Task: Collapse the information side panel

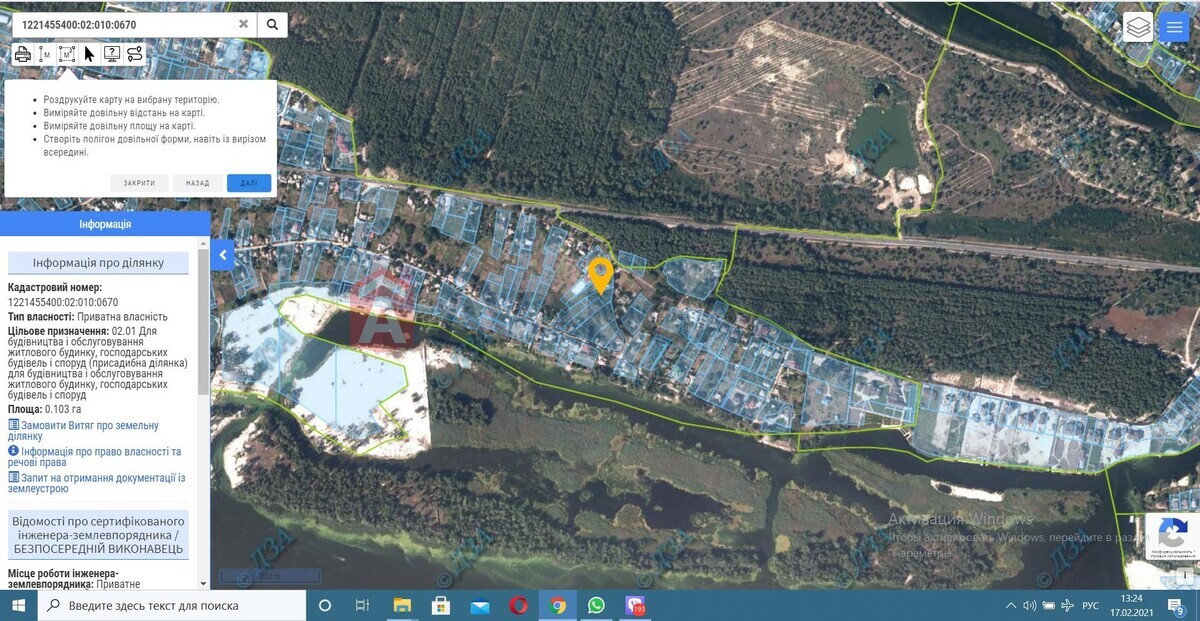Action: coord(223,255)
